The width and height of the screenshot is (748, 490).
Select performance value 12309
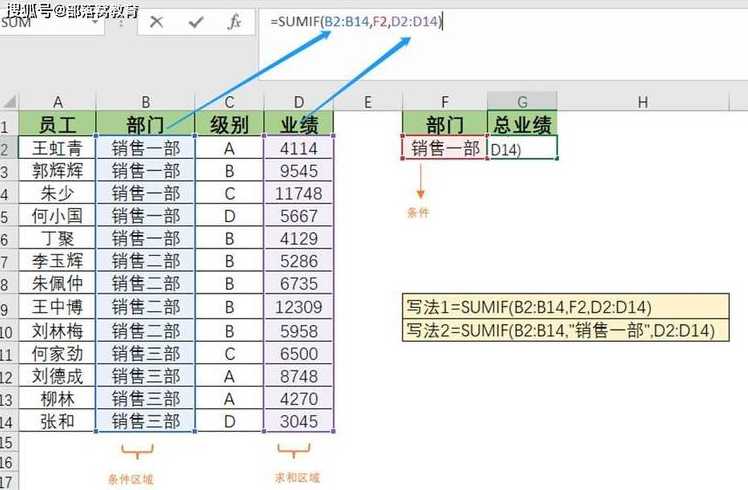(x=299, y=306)
